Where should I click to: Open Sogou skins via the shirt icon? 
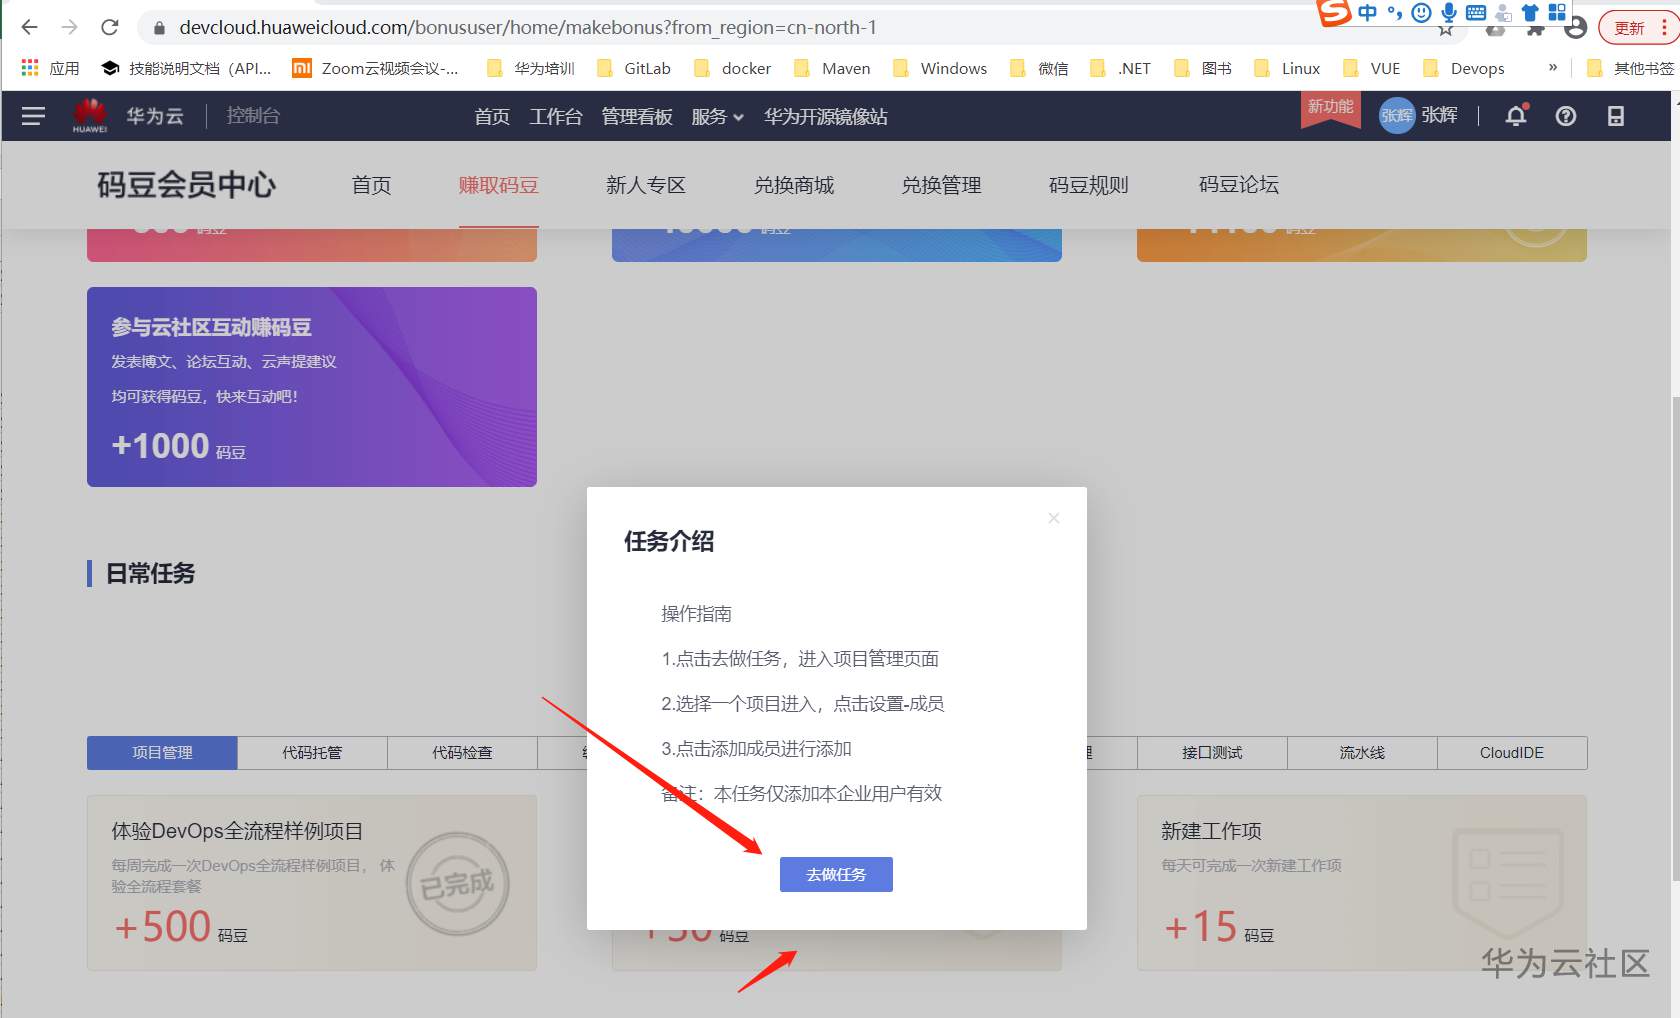(x=1530, y=13)
